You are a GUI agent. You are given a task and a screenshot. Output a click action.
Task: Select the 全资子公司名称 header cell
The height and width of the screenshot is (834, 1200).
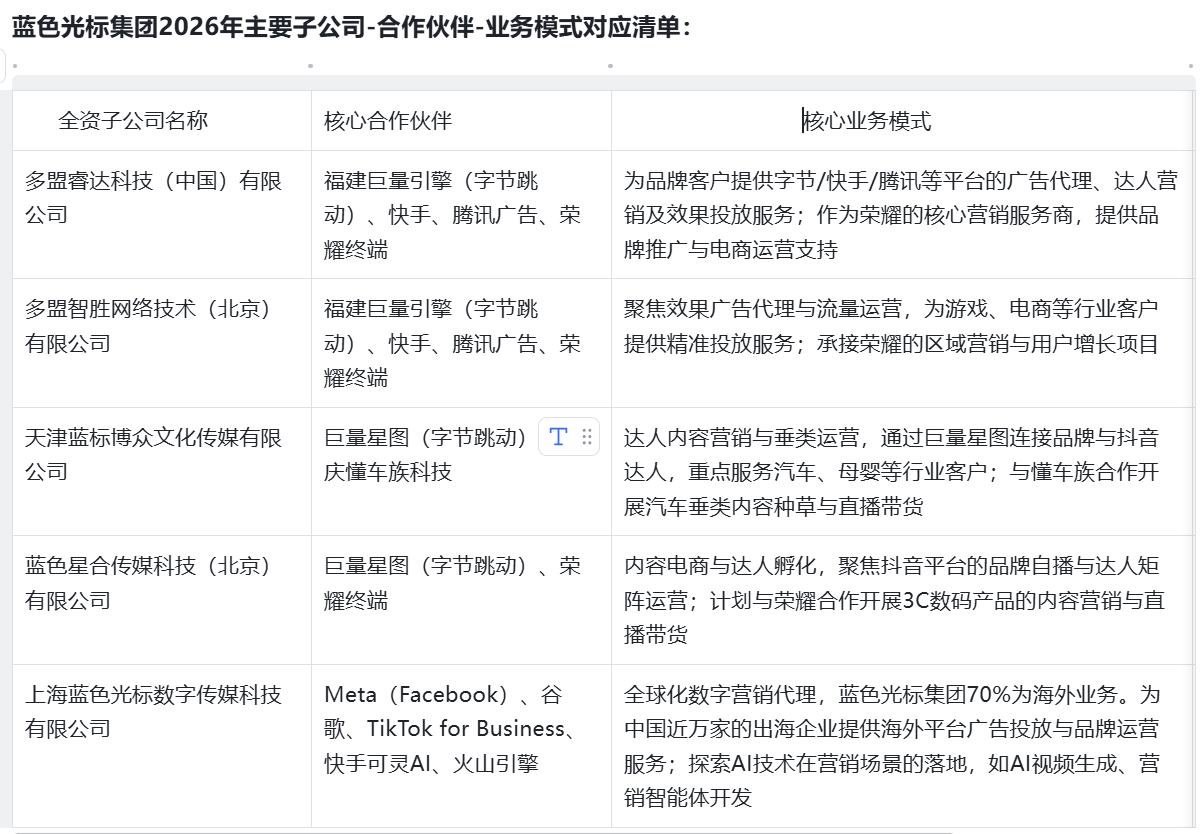coord(162,121)
